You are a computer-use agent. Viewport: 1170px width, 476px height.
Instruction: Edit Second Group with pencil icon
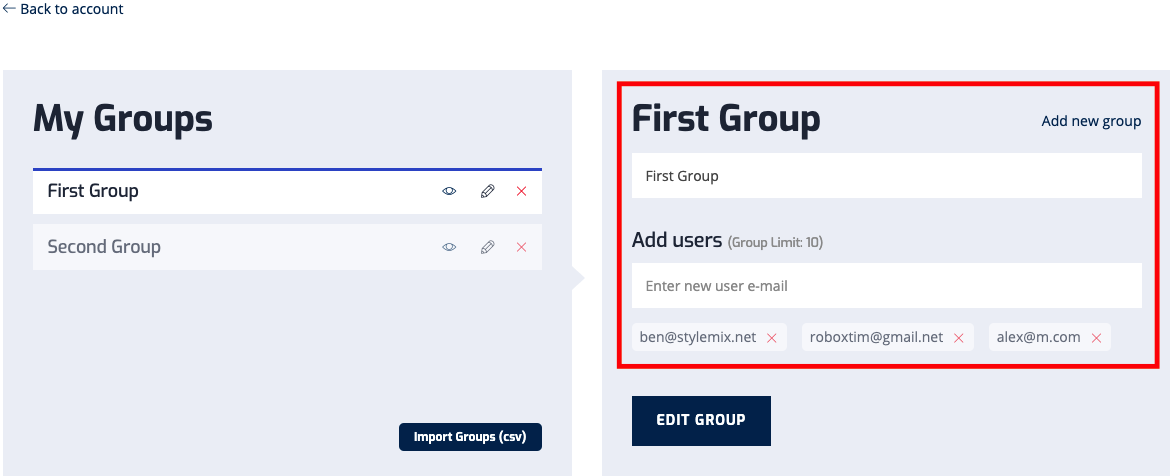[487, 247]
